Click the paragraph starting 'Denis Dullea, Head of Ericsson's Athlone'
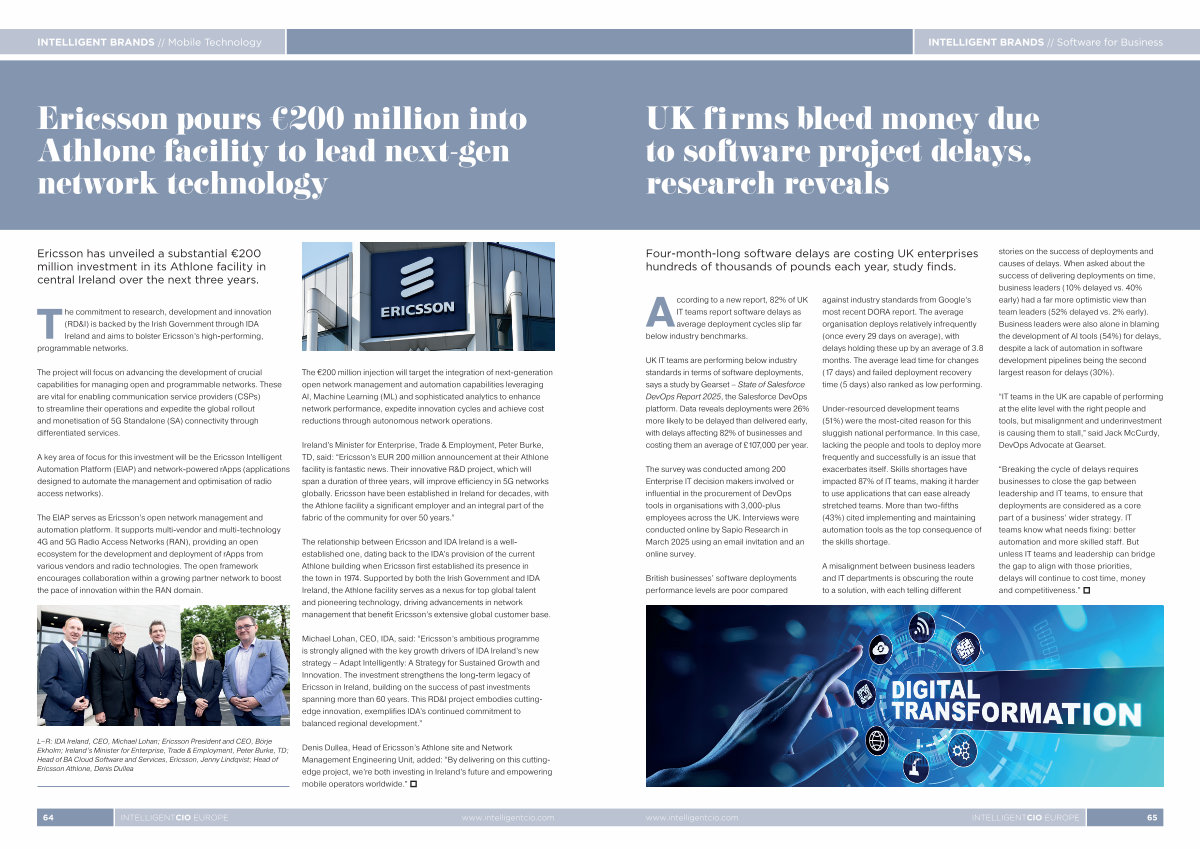Screen dimensions: 1200x849 coord(427,766)
